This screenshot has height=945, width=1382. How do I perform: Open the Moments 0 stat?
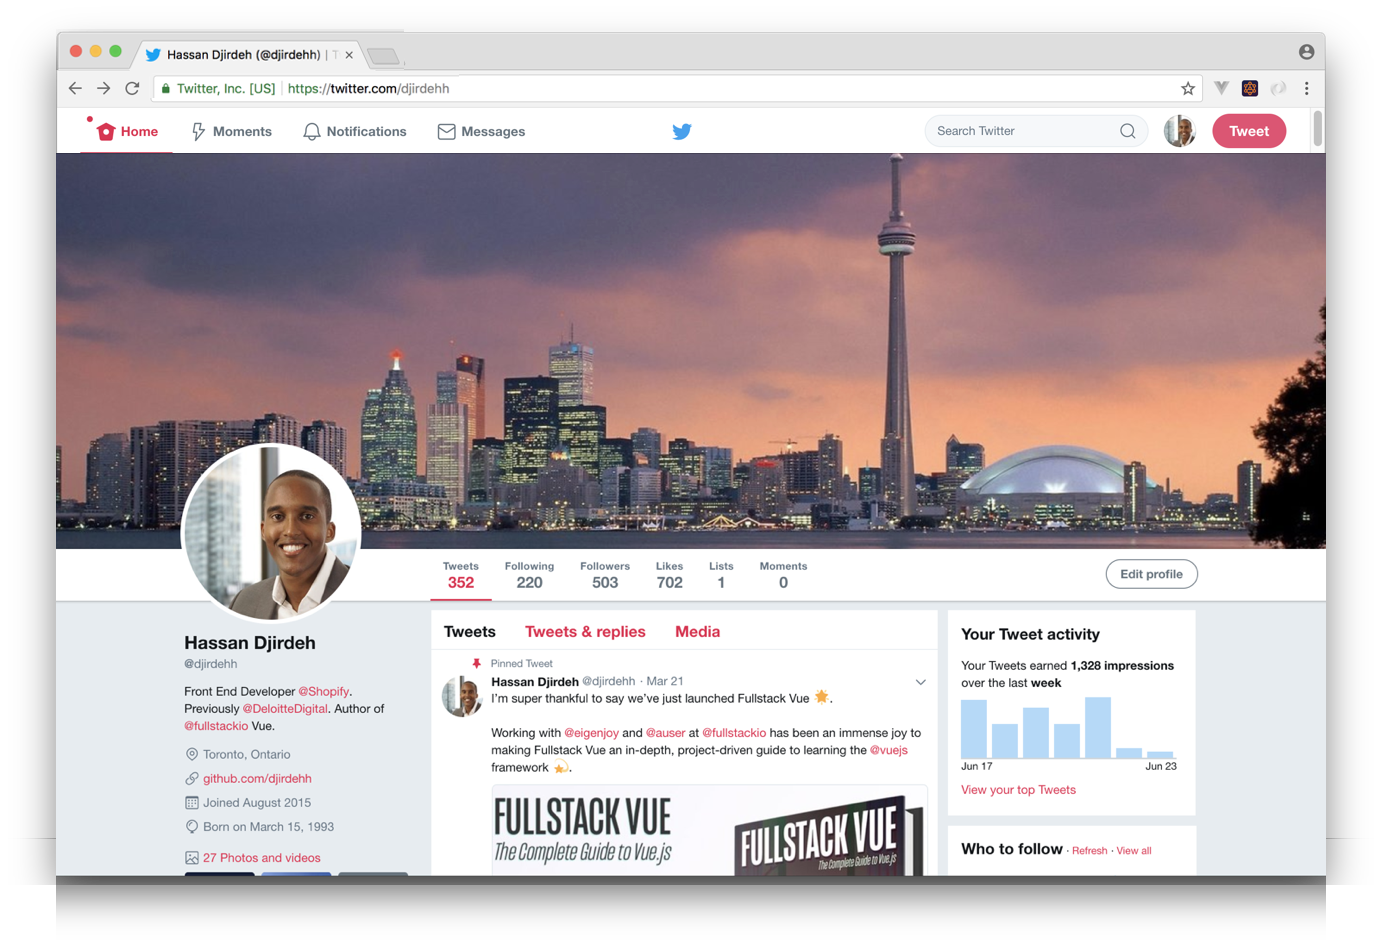[783, 575]
